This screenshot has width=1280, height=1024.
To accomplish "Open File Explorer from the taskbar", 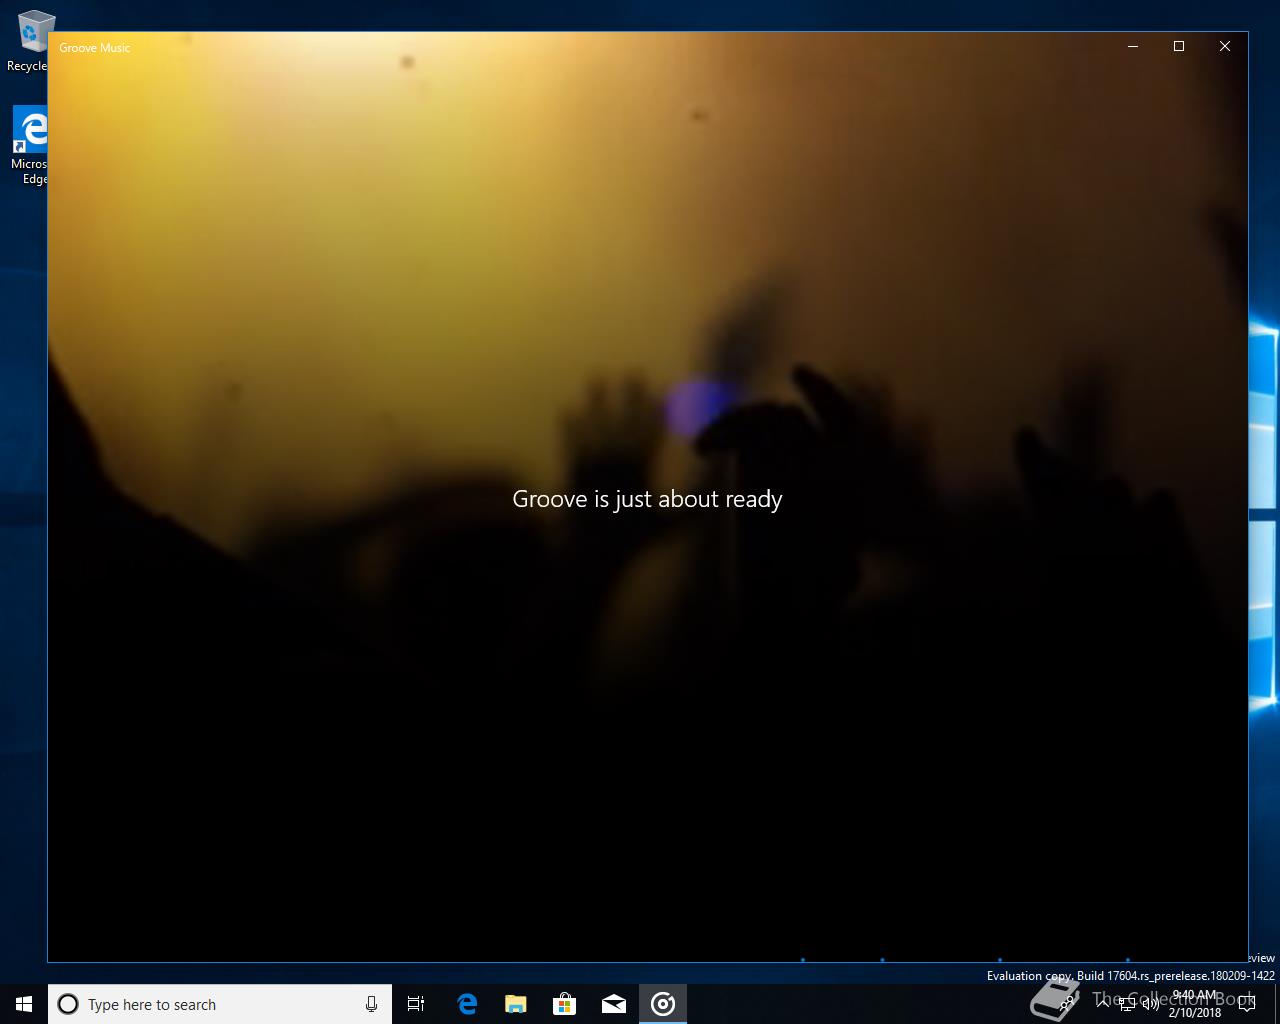I will click(x=515, y=1004).
